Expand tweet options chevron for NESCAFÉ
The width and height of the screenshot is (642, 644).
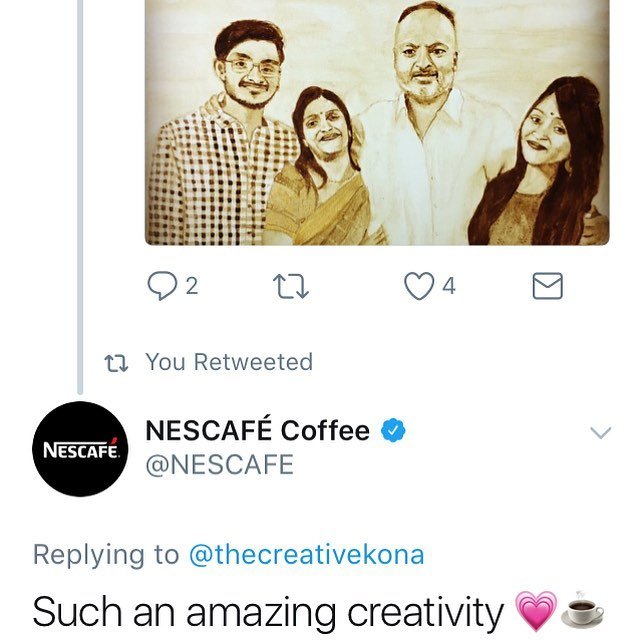(x=600, y=432)
